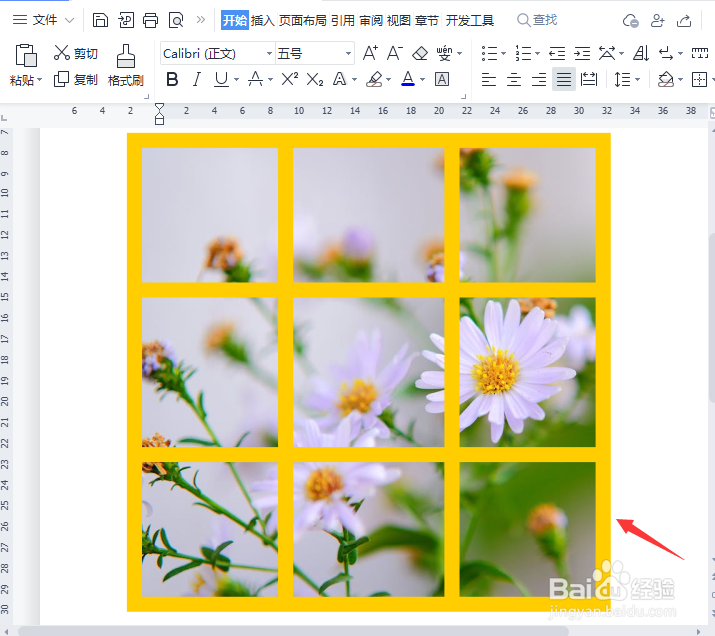Open the 视图 tab
The image size is (715, 636).
pyautogui.click(x=399, y=21)
